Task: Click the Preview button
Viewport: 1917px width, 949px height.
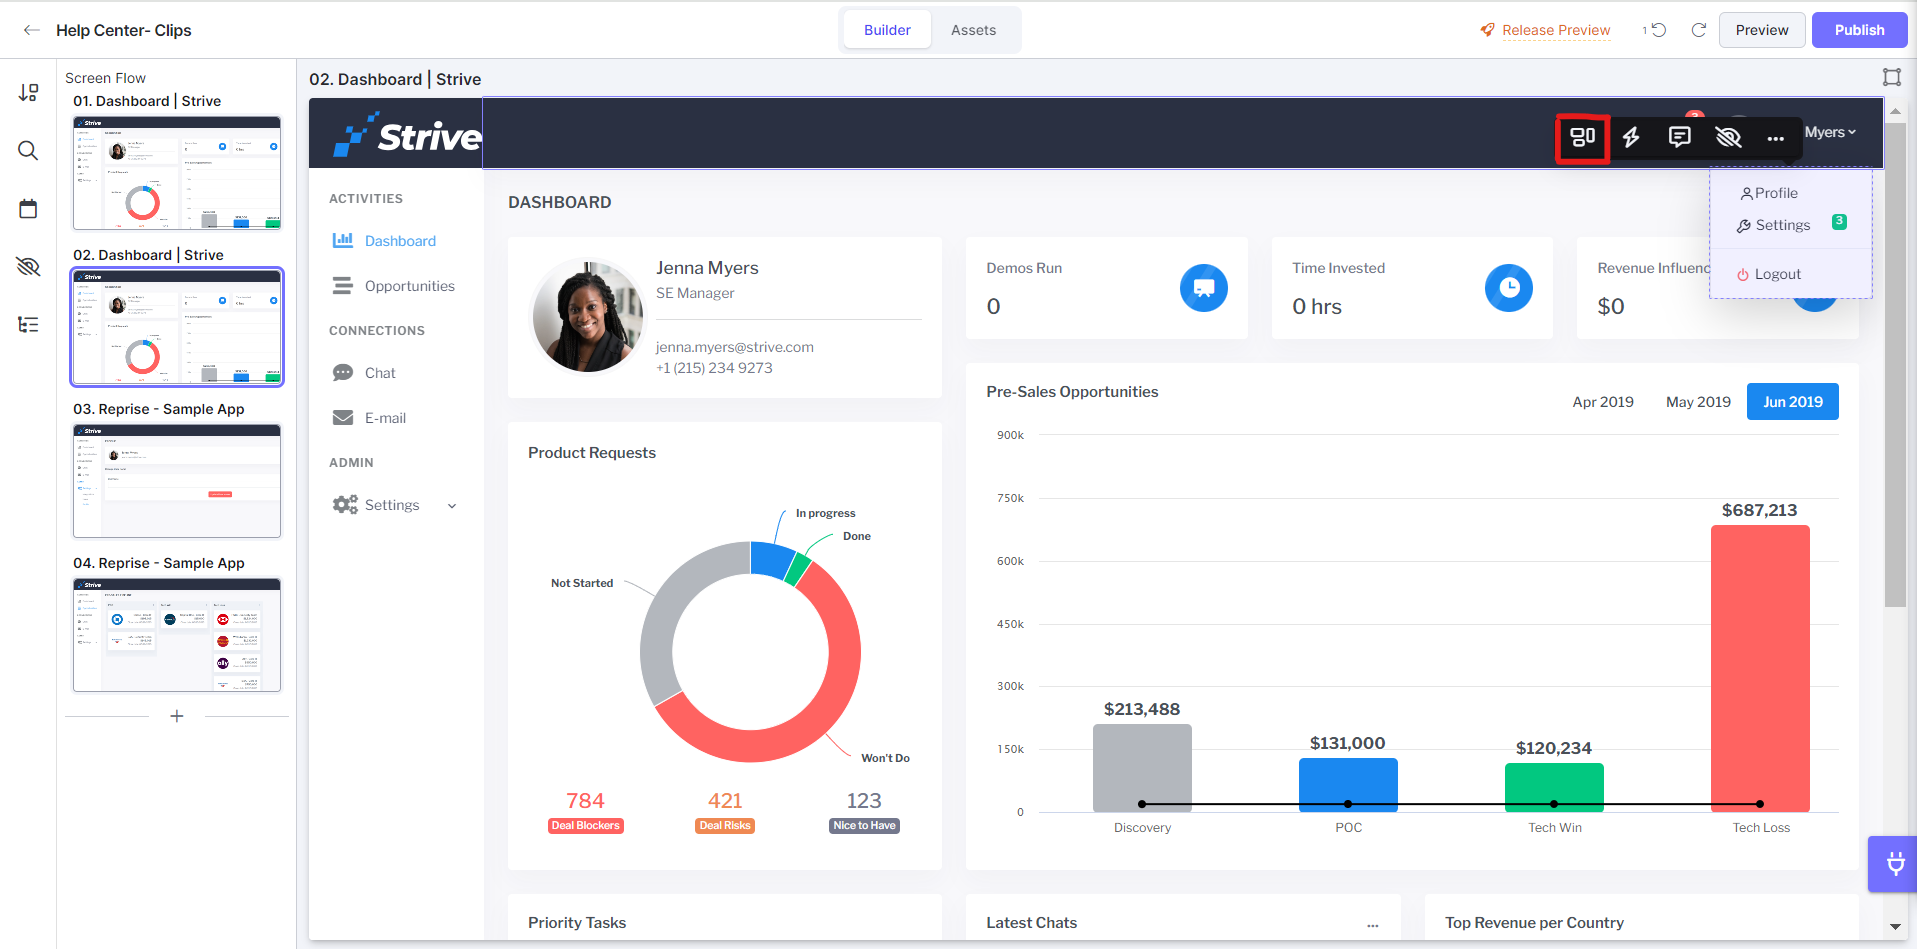Action: tap(1762, 30)
